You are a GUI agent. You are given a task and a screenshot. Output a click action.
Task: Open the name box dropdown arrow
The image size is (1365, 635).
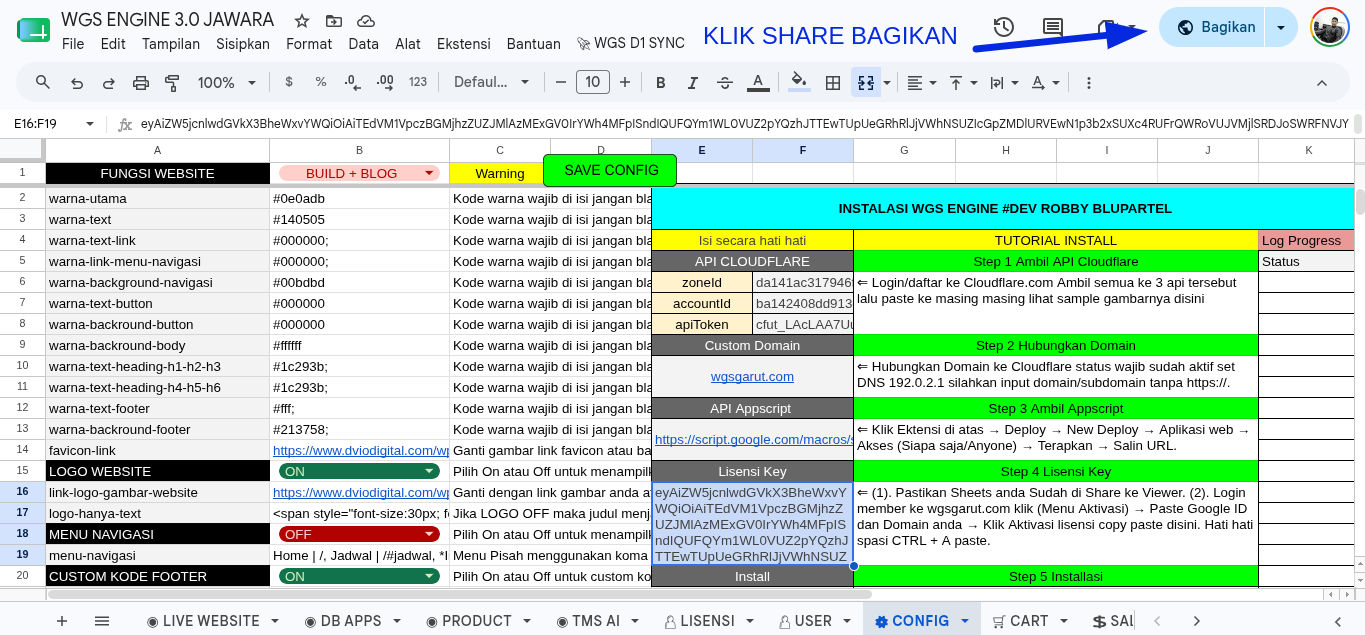[x=90, y=124]
